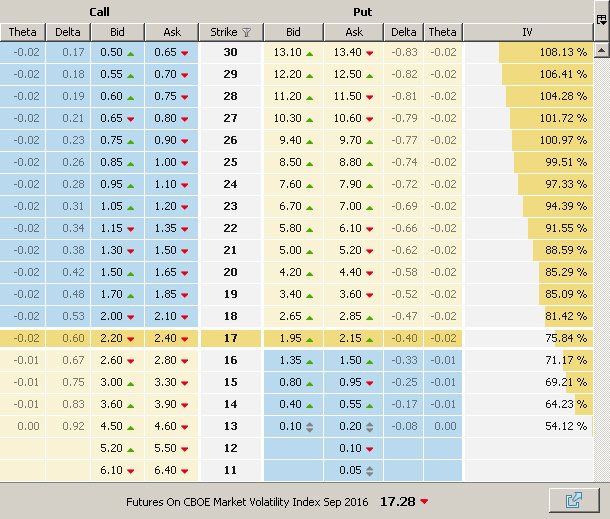
Task: Click the put Bid column header
Action: [x=293, y=32]
